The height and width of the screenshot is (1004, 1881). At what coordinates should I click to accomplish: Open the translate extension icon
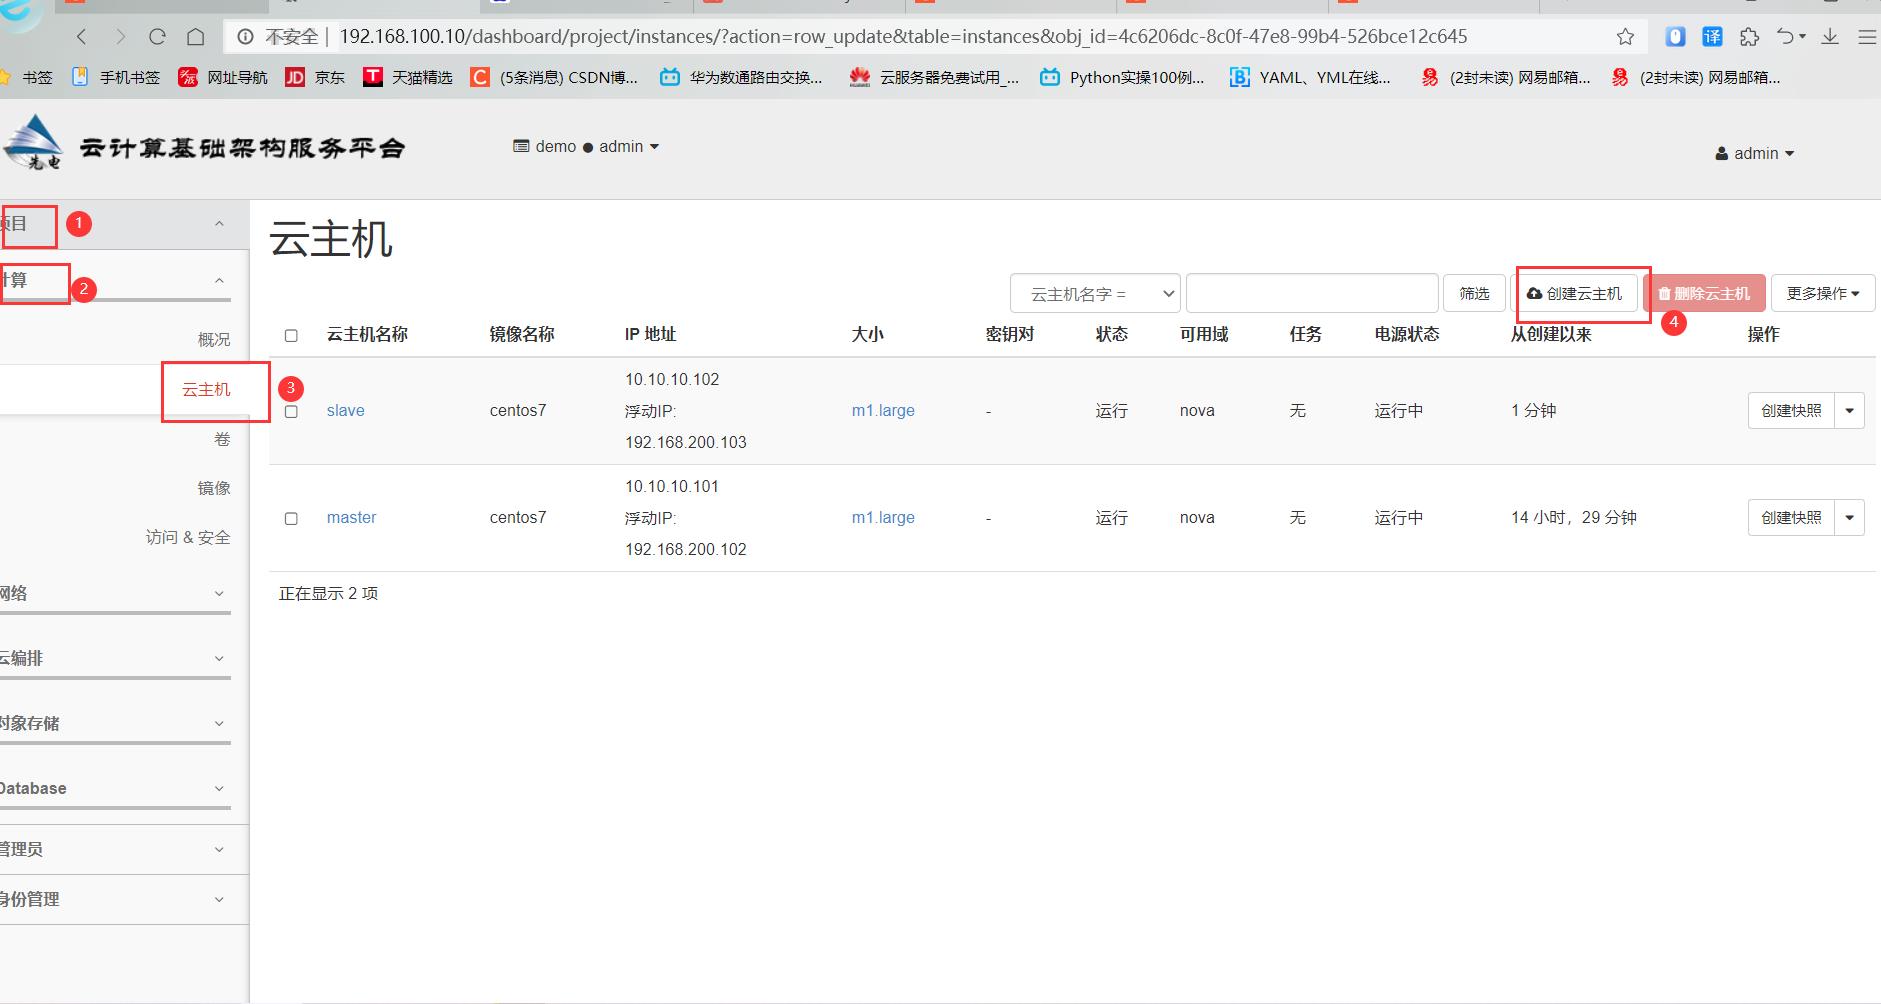pos(1712,37)
